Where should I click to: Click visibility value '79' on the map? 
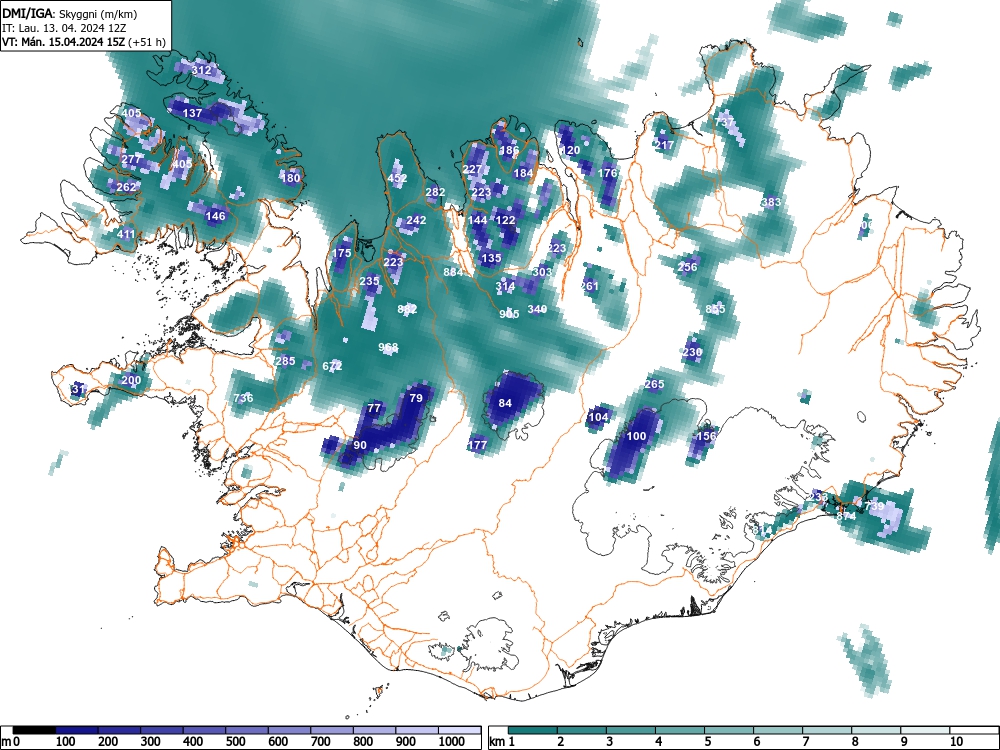coord(416,398)
